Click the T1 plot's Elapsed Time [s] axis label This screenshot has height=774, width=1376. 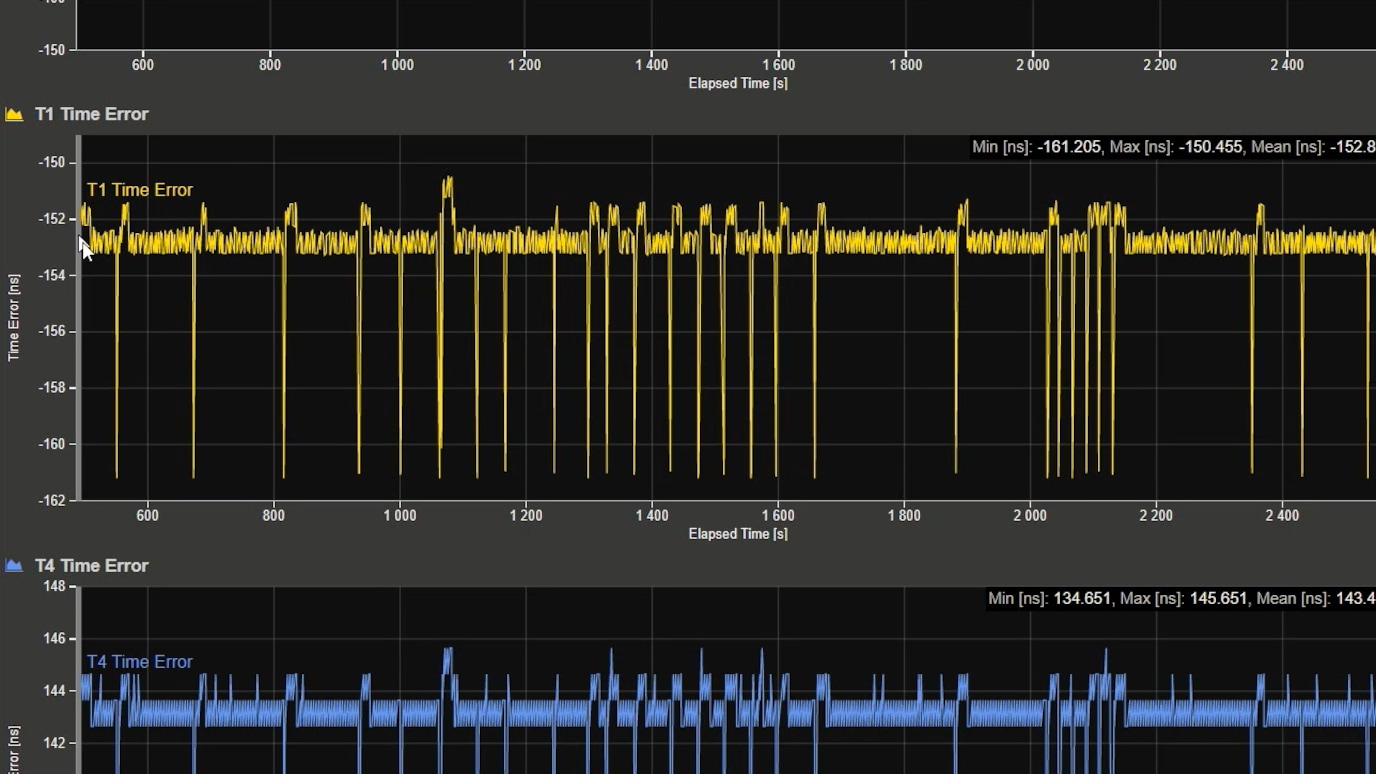pyautogui.click(x=738, y=534)
